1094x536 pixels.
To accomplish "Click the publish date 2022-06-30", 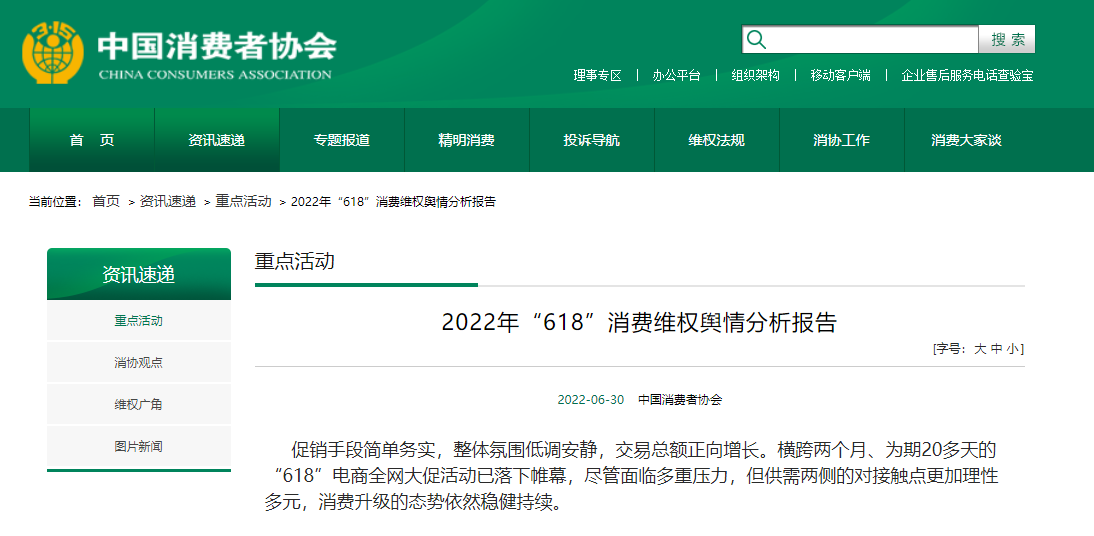I will click(x=590, y=400).
